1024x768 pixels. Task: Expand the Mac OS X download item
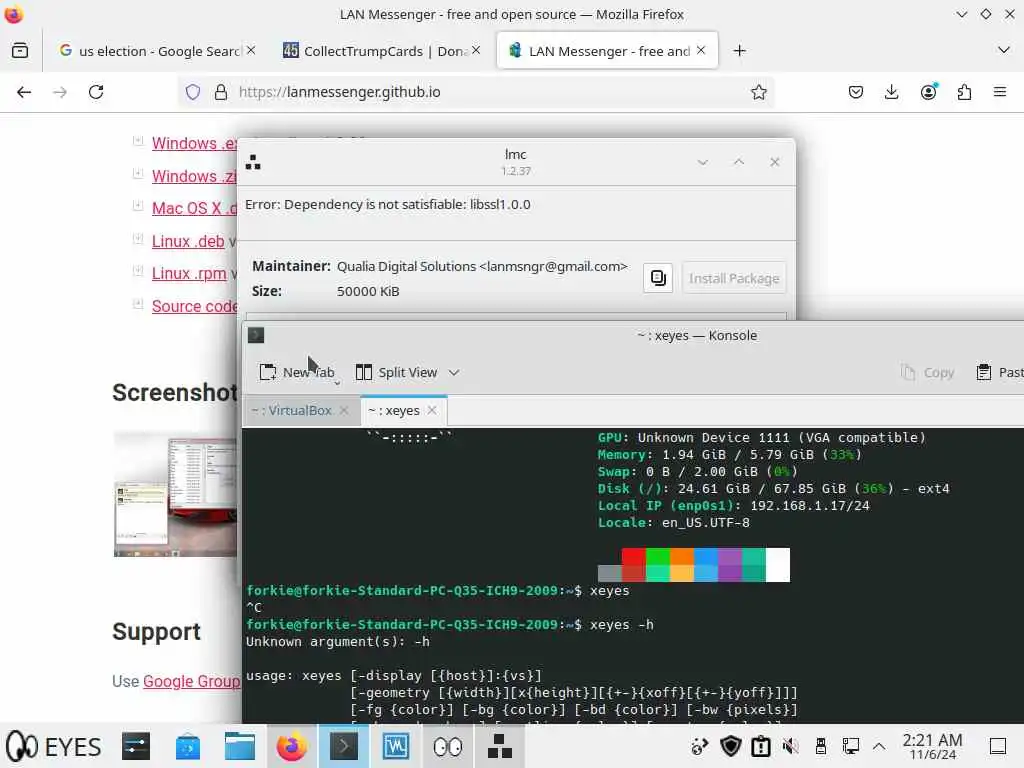138,205
